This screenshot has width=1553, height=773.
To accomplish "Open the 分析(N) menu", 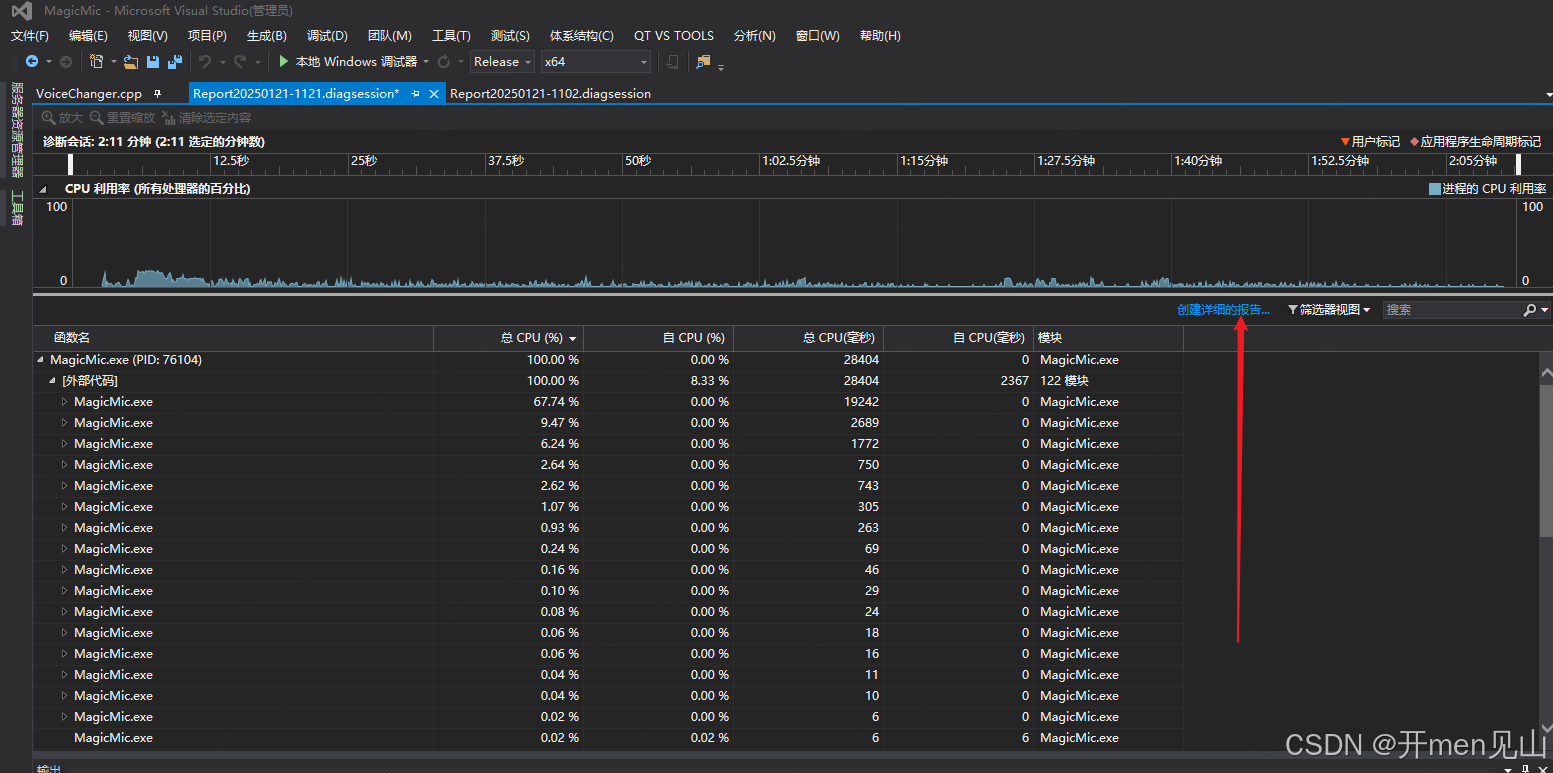I will click(754, 36).
